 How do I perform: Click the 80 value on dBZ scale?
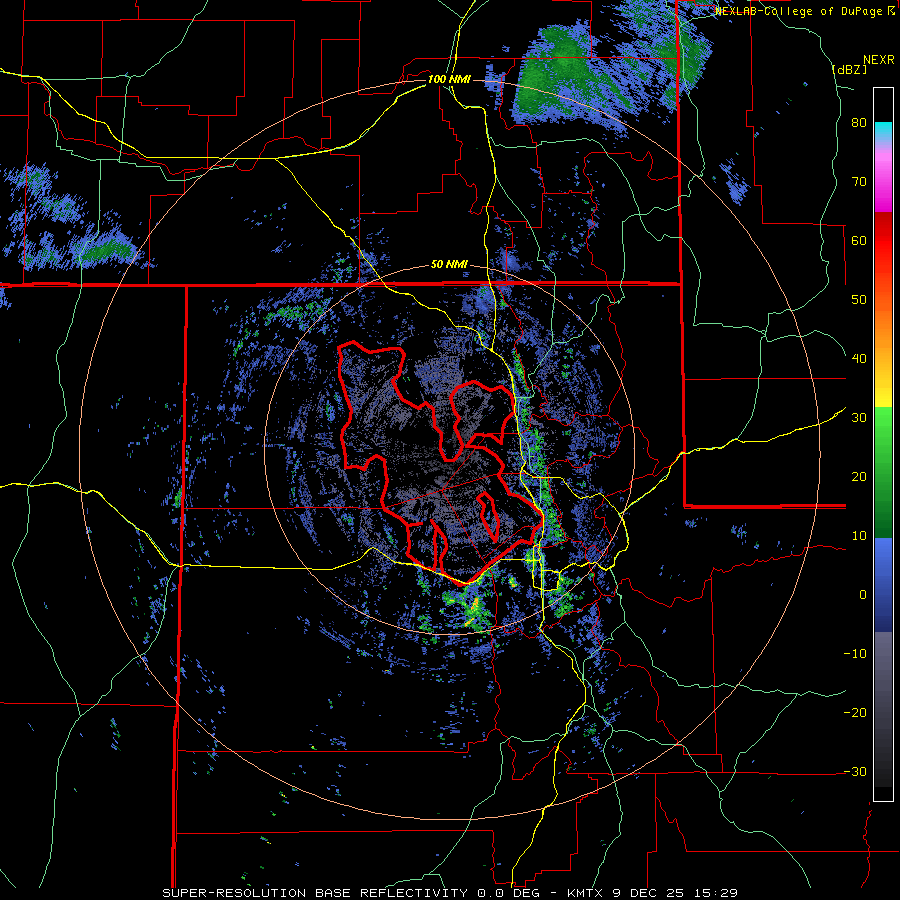pos(859,123)
